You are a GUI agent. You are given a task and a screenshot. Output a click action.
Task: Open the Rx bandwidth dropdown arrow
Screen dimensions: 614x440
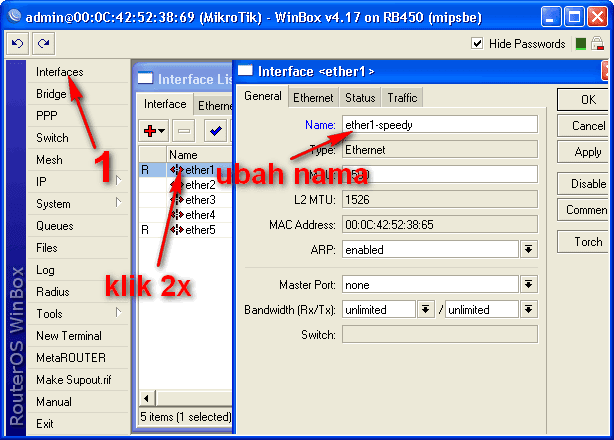coord(426,310)
